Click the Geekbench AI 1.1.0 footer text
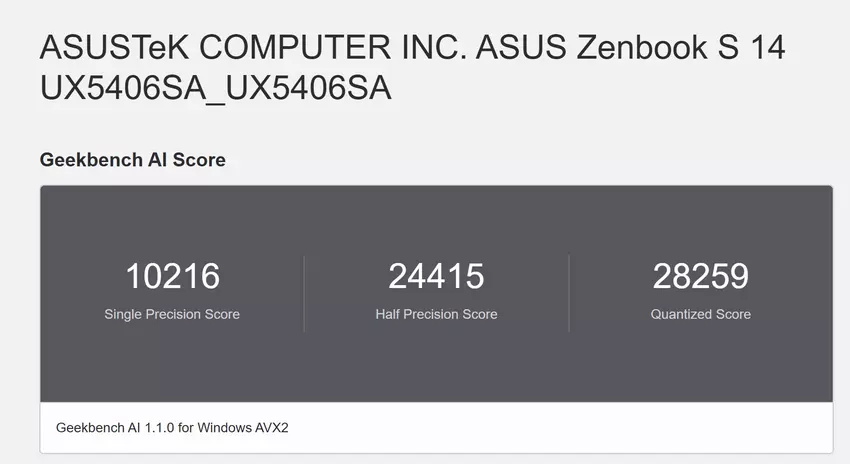The width and height of the screenshot is (850, 464). (x=173, y=428)
